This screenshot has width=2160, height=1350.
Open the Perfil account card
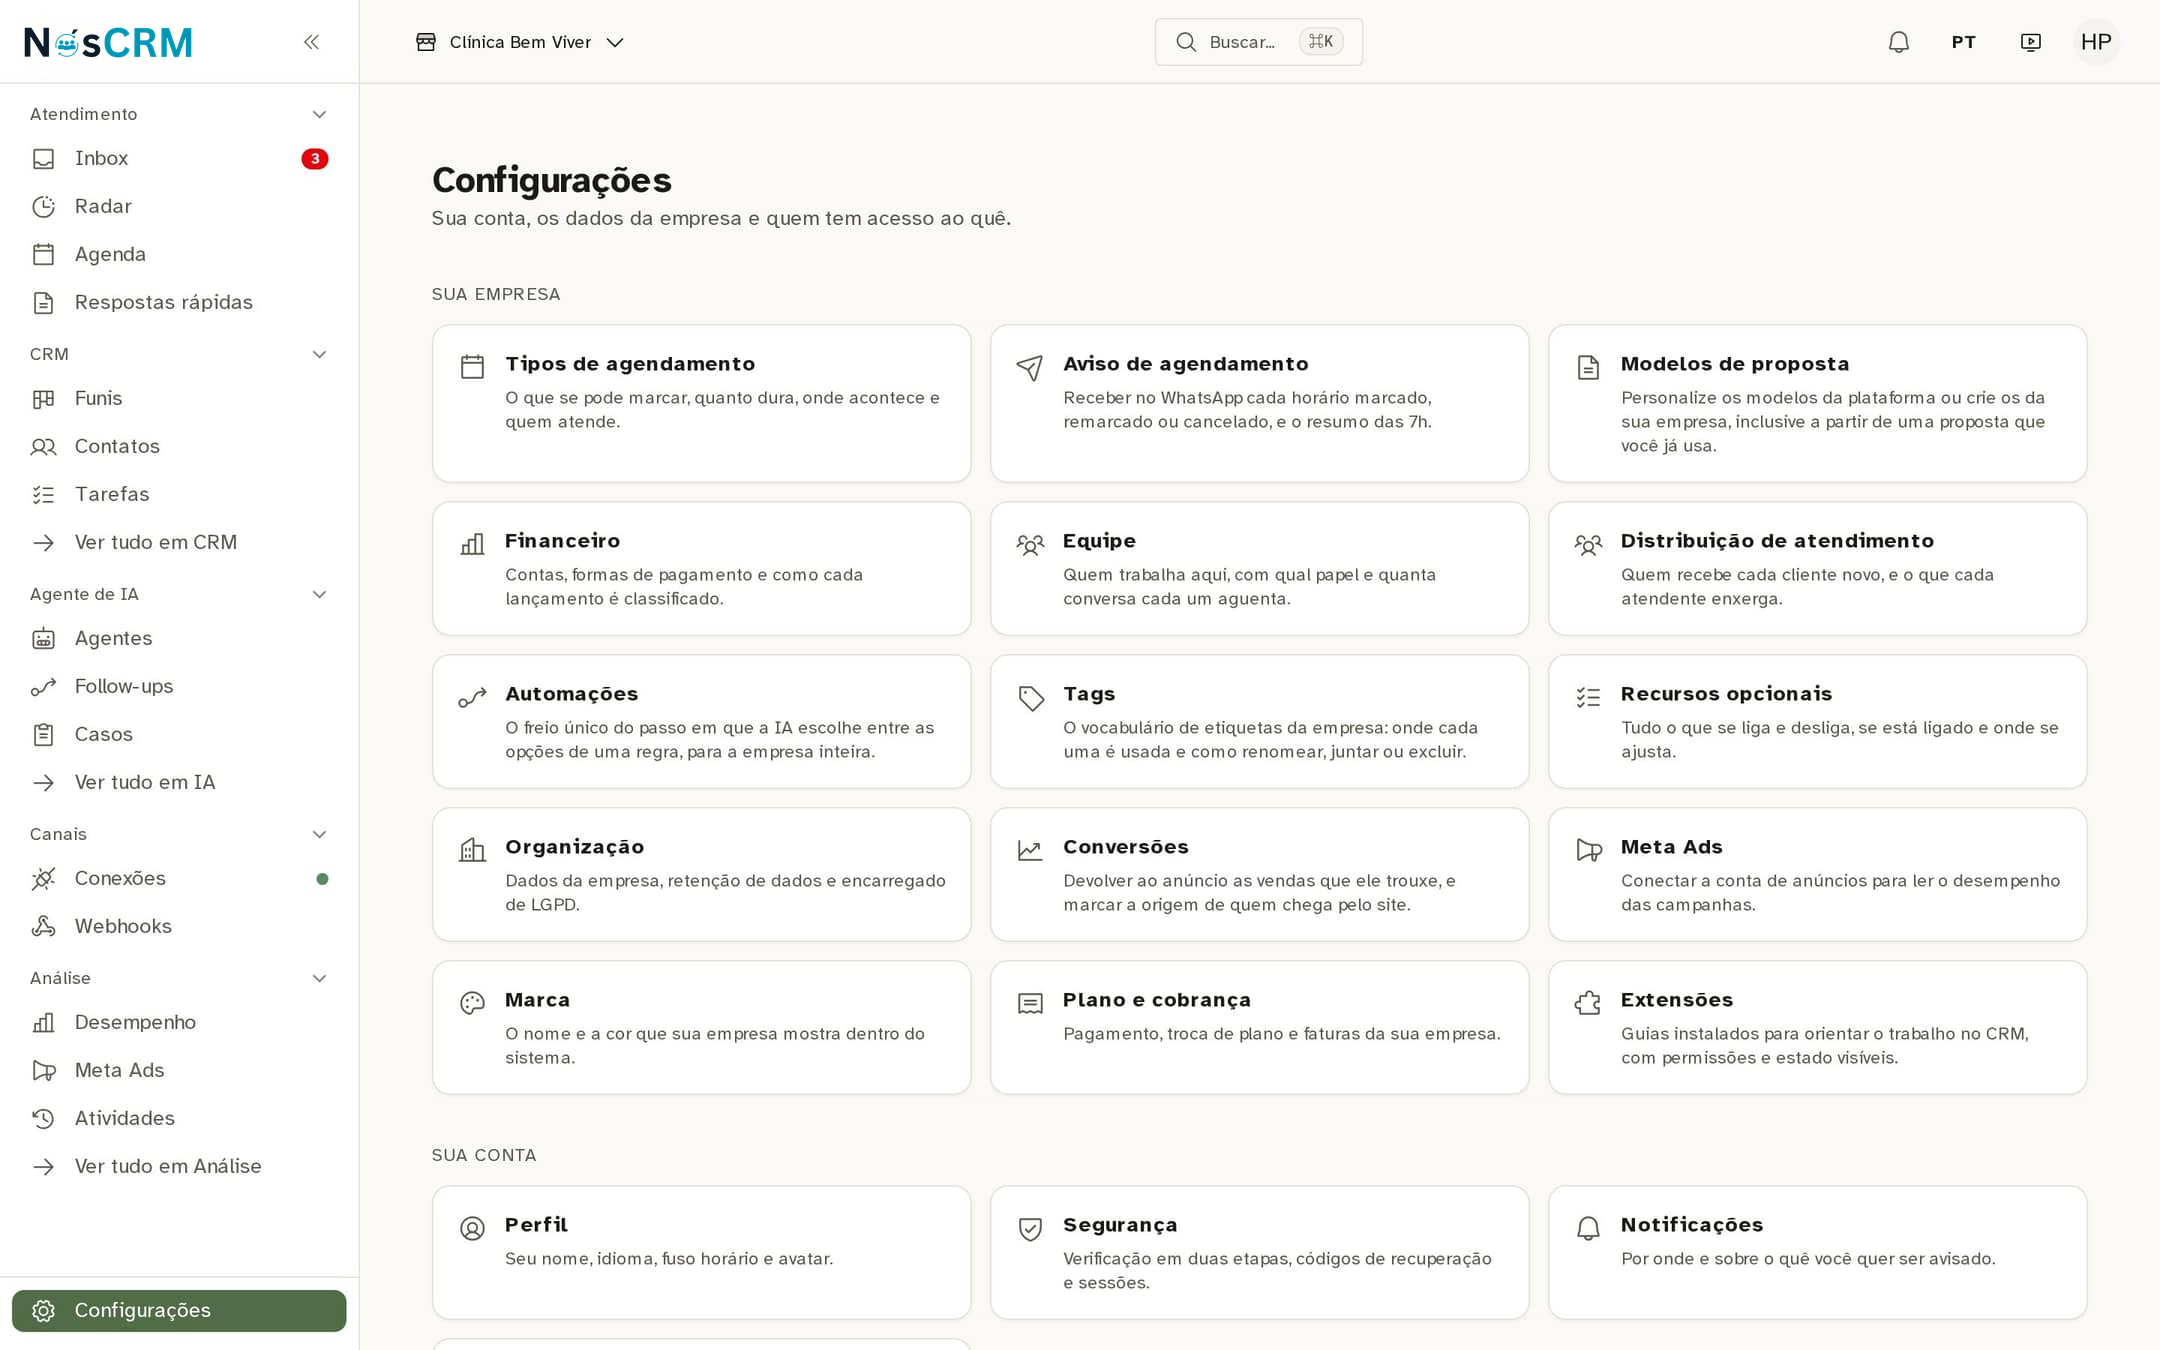click(x=701, y=1252)
